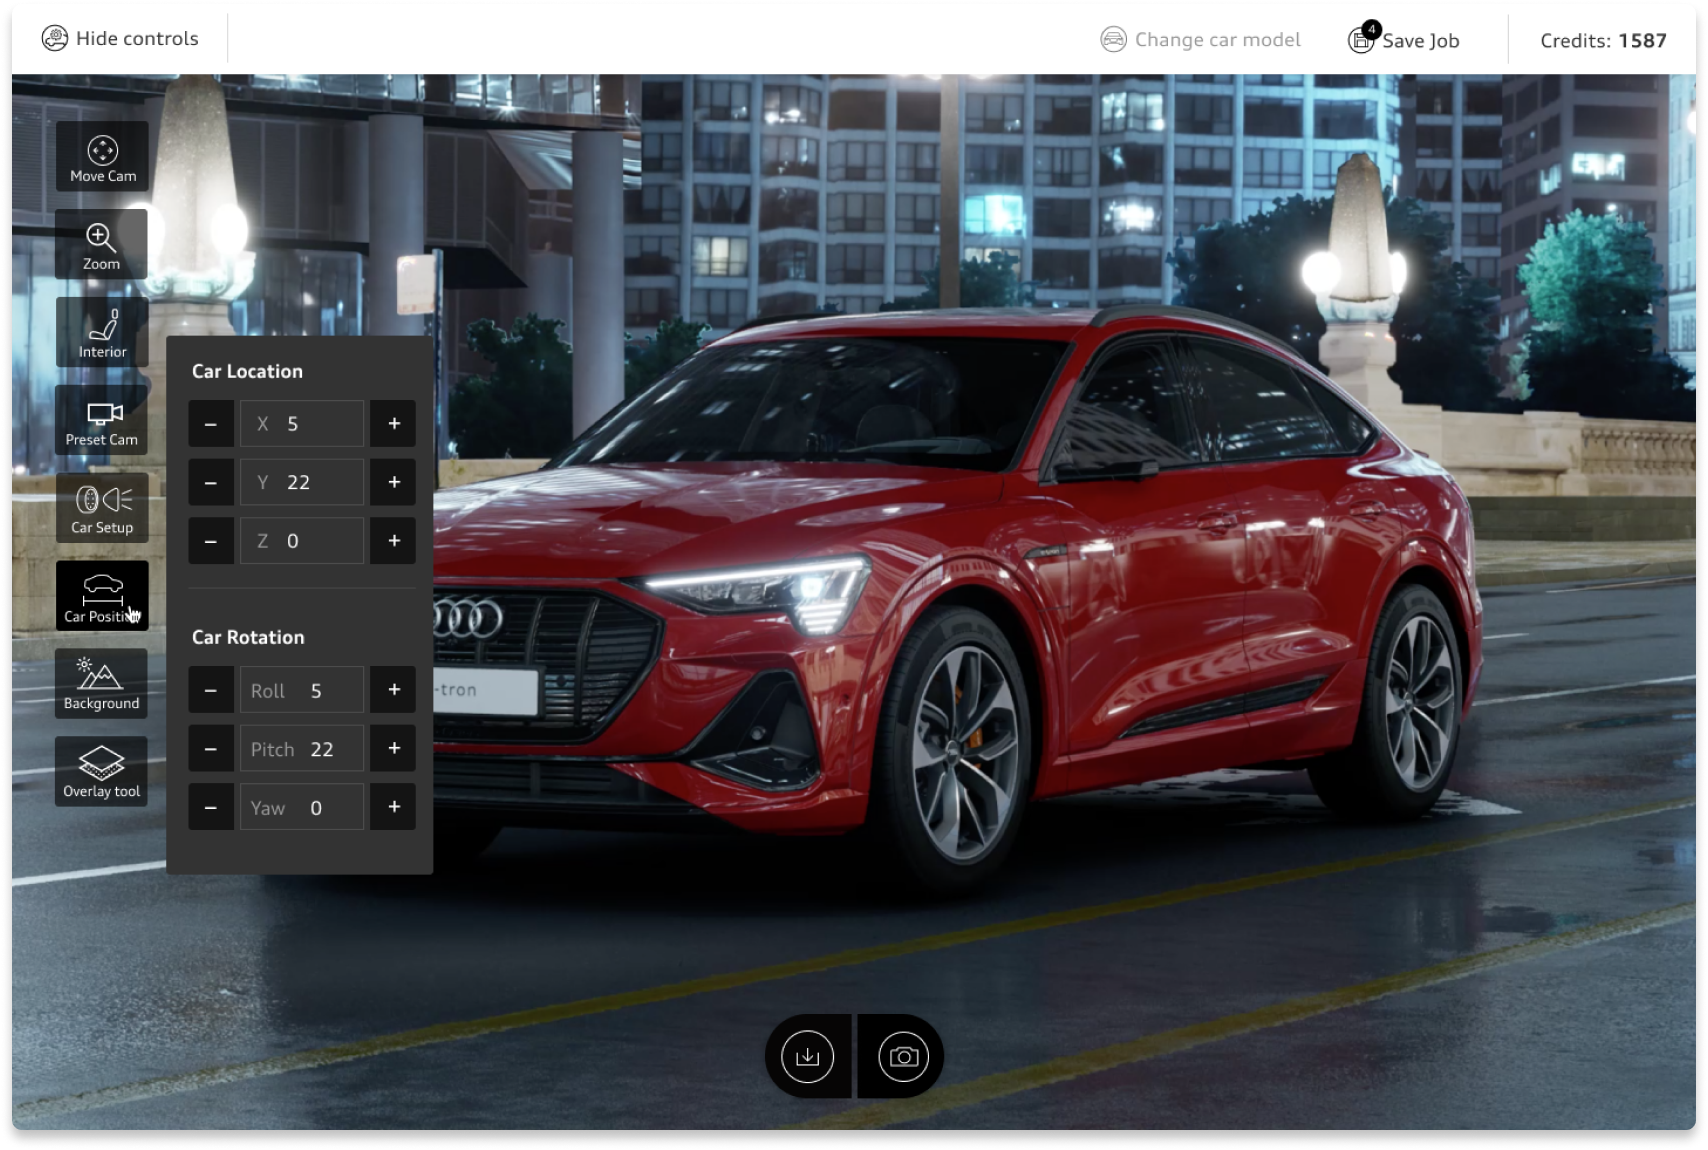The height and width of the screenshot is (1150, 1708).
Task: Open the Interior view tool
Action: coord(102,332)
